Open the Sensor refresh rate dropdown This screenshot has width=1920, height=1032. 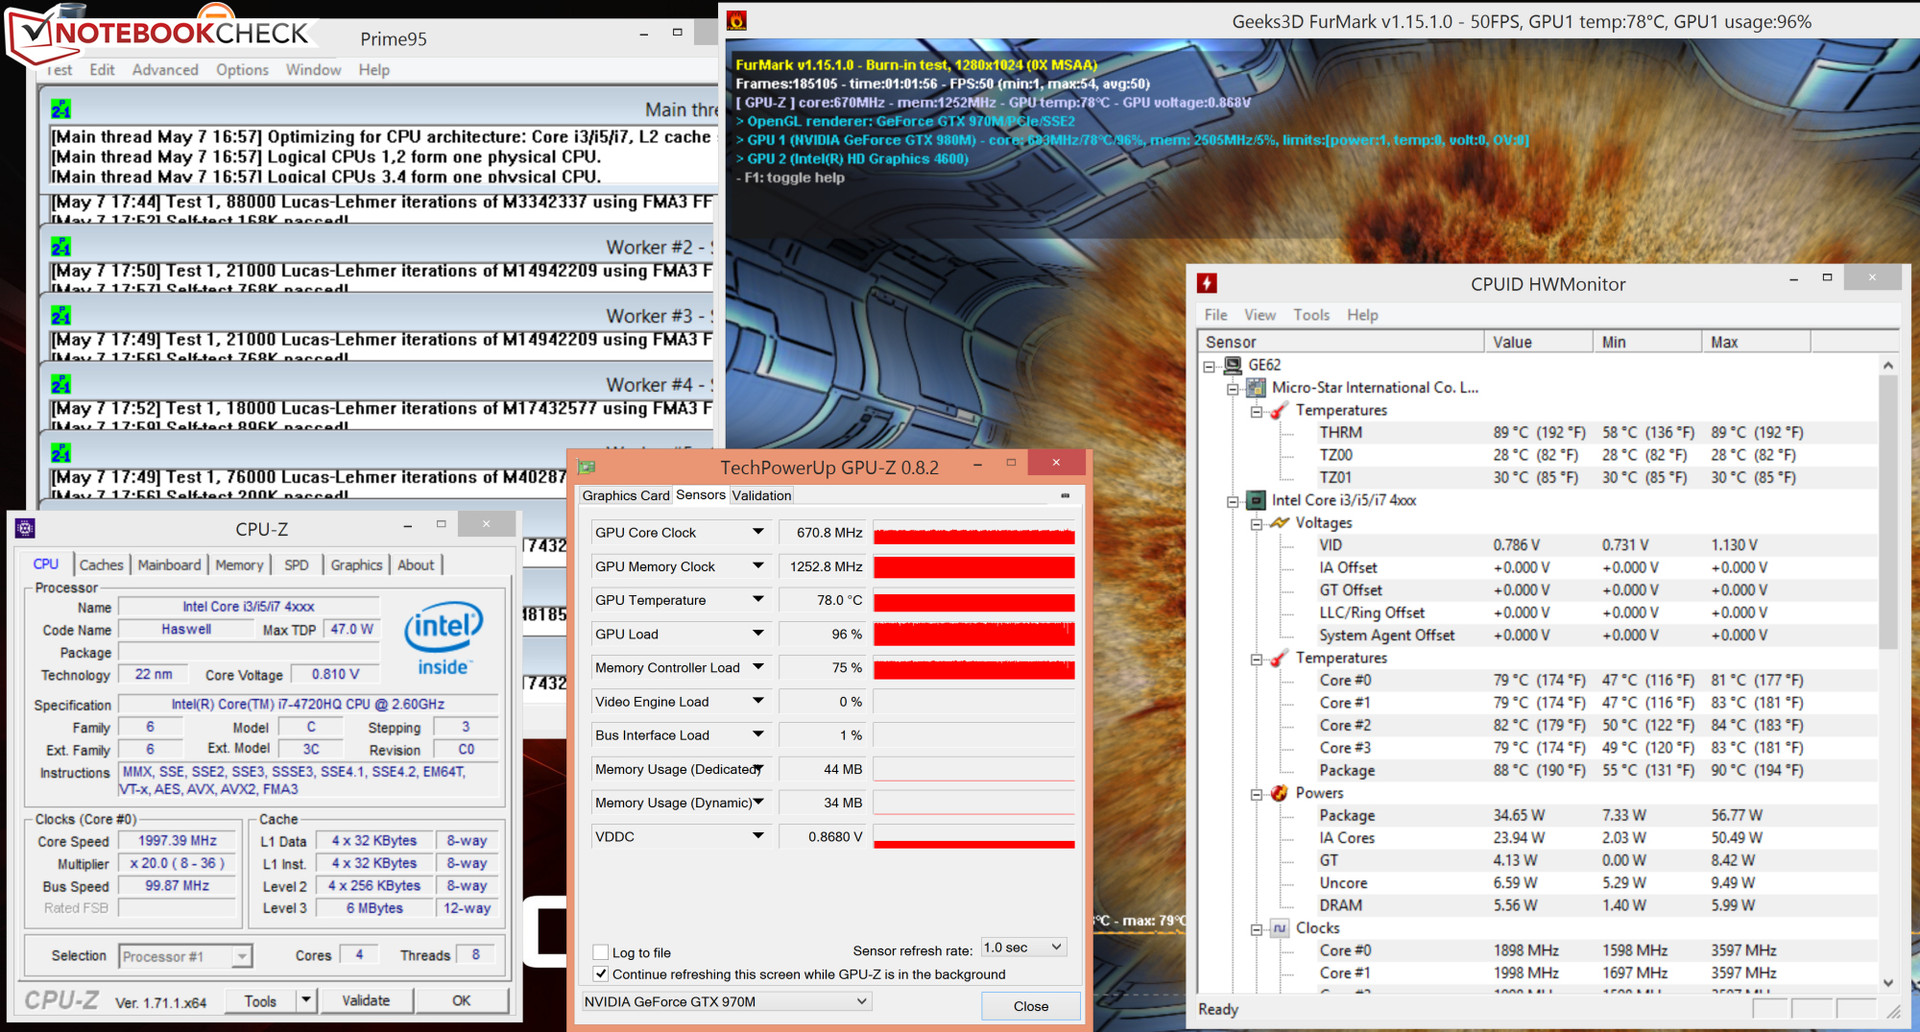coord(1024,947)
